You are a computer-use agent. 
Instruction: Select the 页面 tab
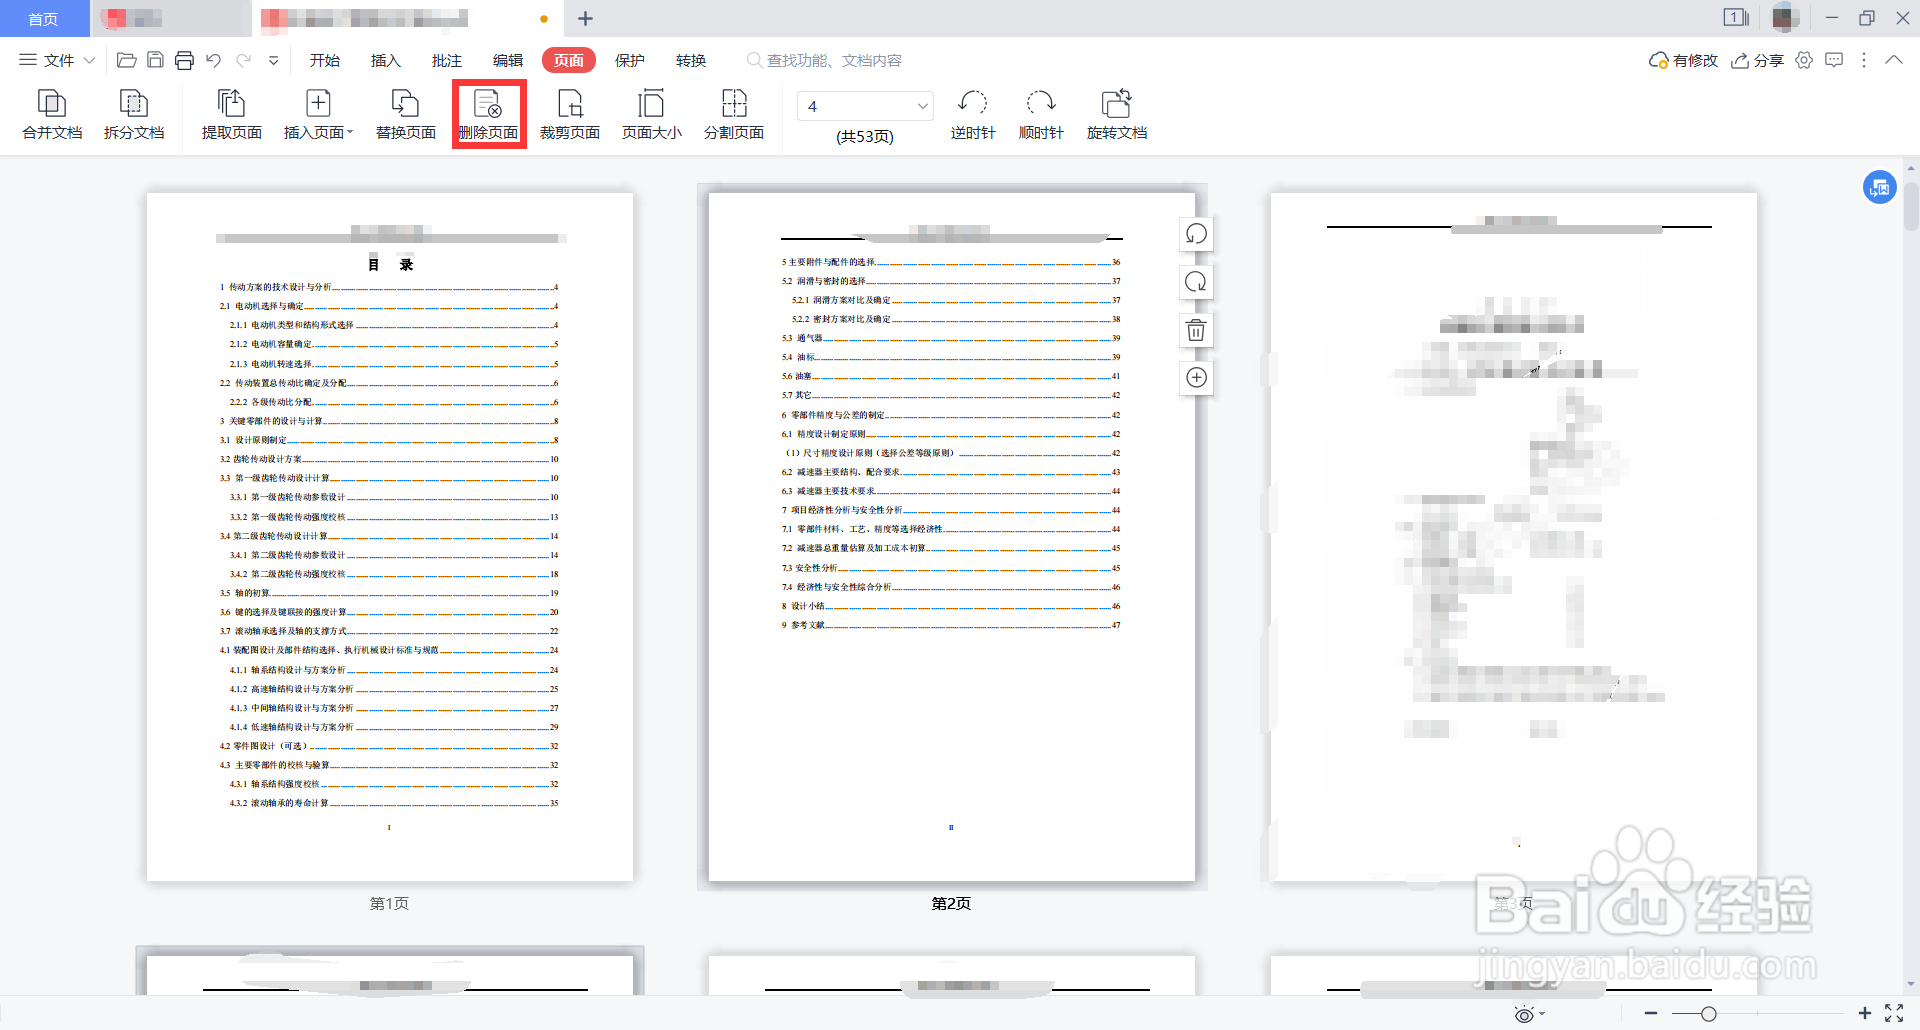pos(569,60)
